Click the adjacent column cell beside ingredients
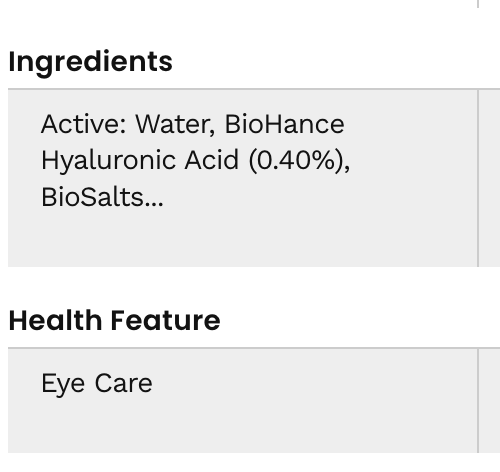 point(489,178)
